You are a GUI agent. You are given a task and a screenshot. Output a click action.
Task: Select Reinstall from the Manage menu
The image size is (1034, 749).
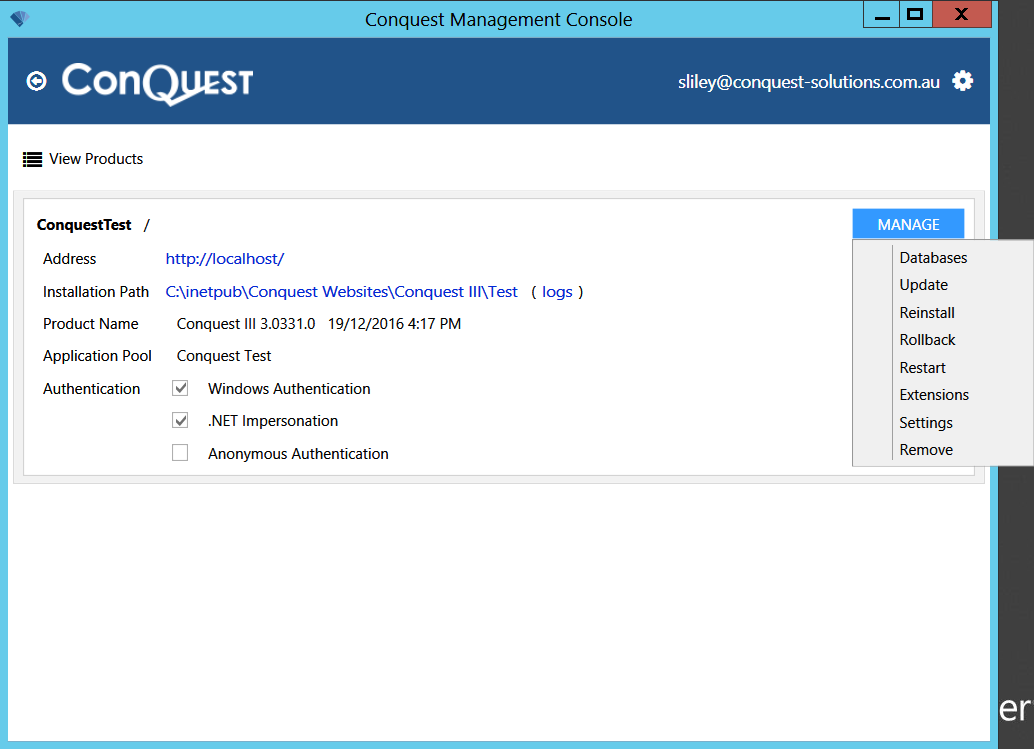point(927,313)
